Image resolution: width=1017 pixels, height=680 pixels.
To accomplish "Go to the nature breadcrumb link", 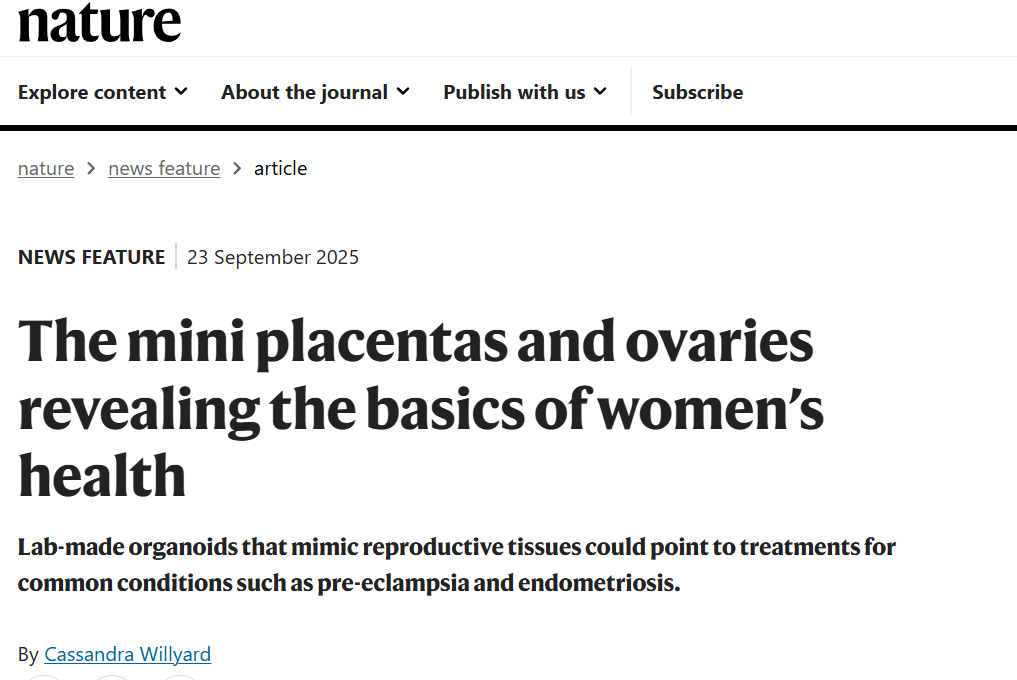I will click(46, 168).
